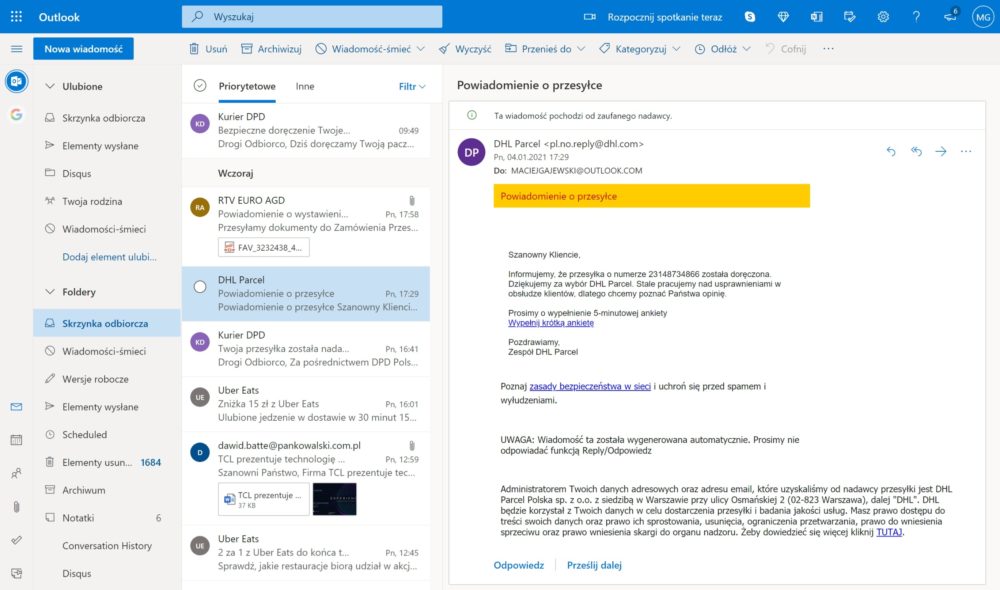The width and height of the screenshot is (1000, 590).
Task: Open the Wypełnij krótką ankietę link
Action: coord(551,323)
